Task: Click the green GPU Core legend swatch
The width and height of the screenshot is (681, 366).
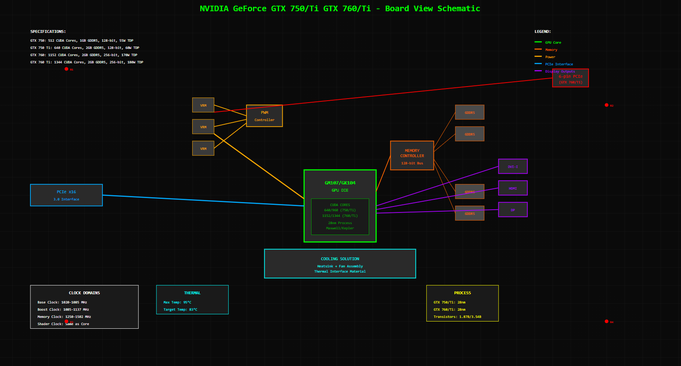Action: 538,42
